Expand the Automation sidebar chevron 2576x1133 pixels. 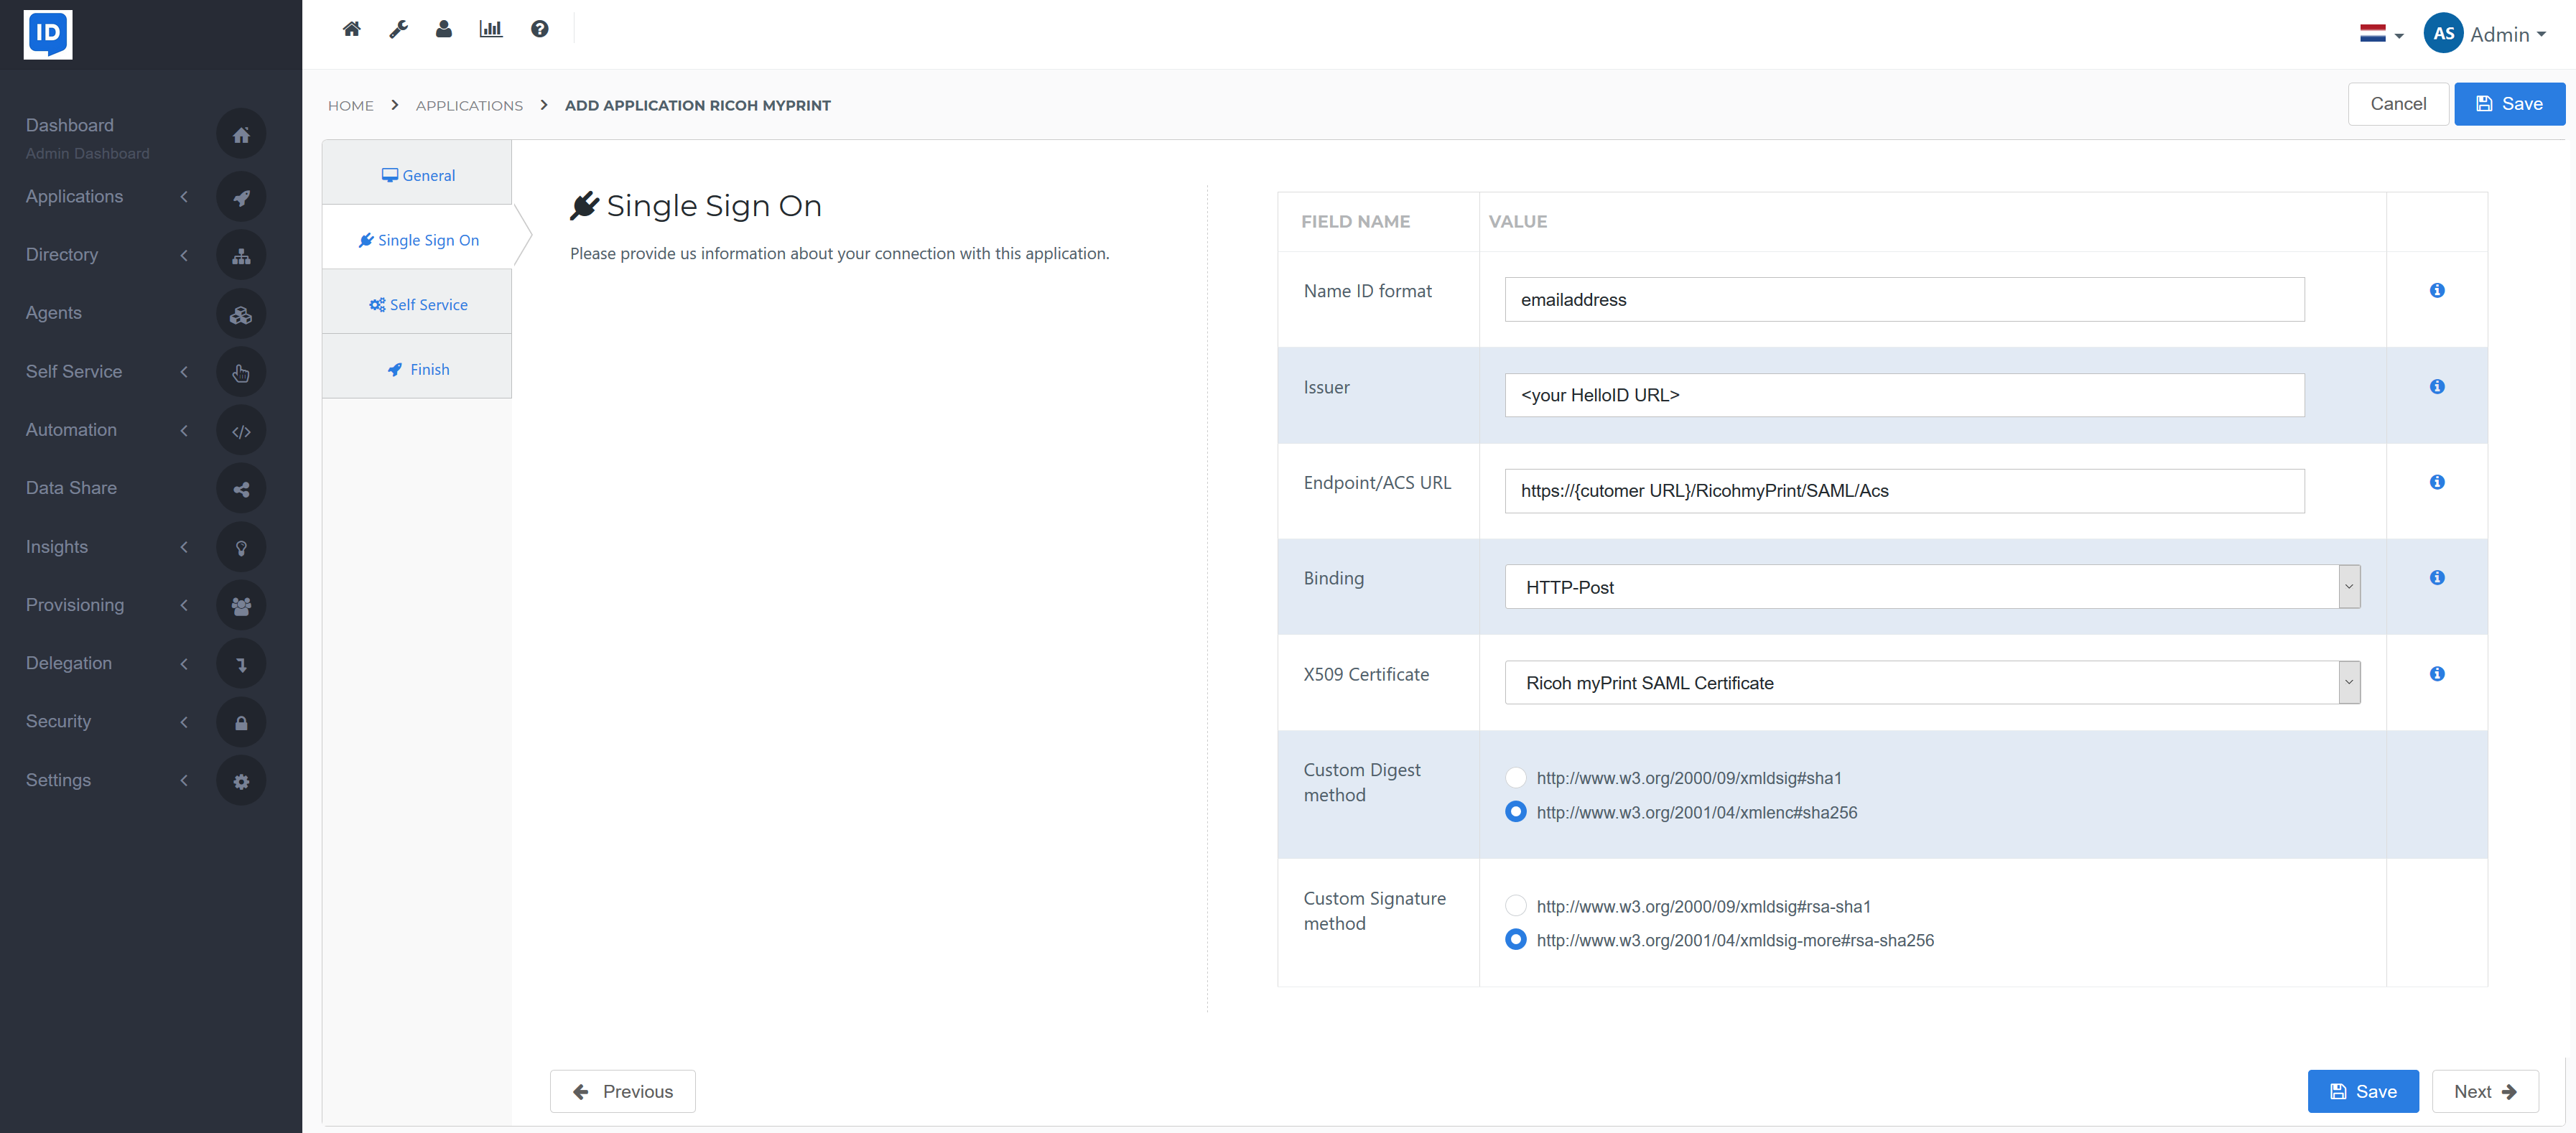point(184,430)
